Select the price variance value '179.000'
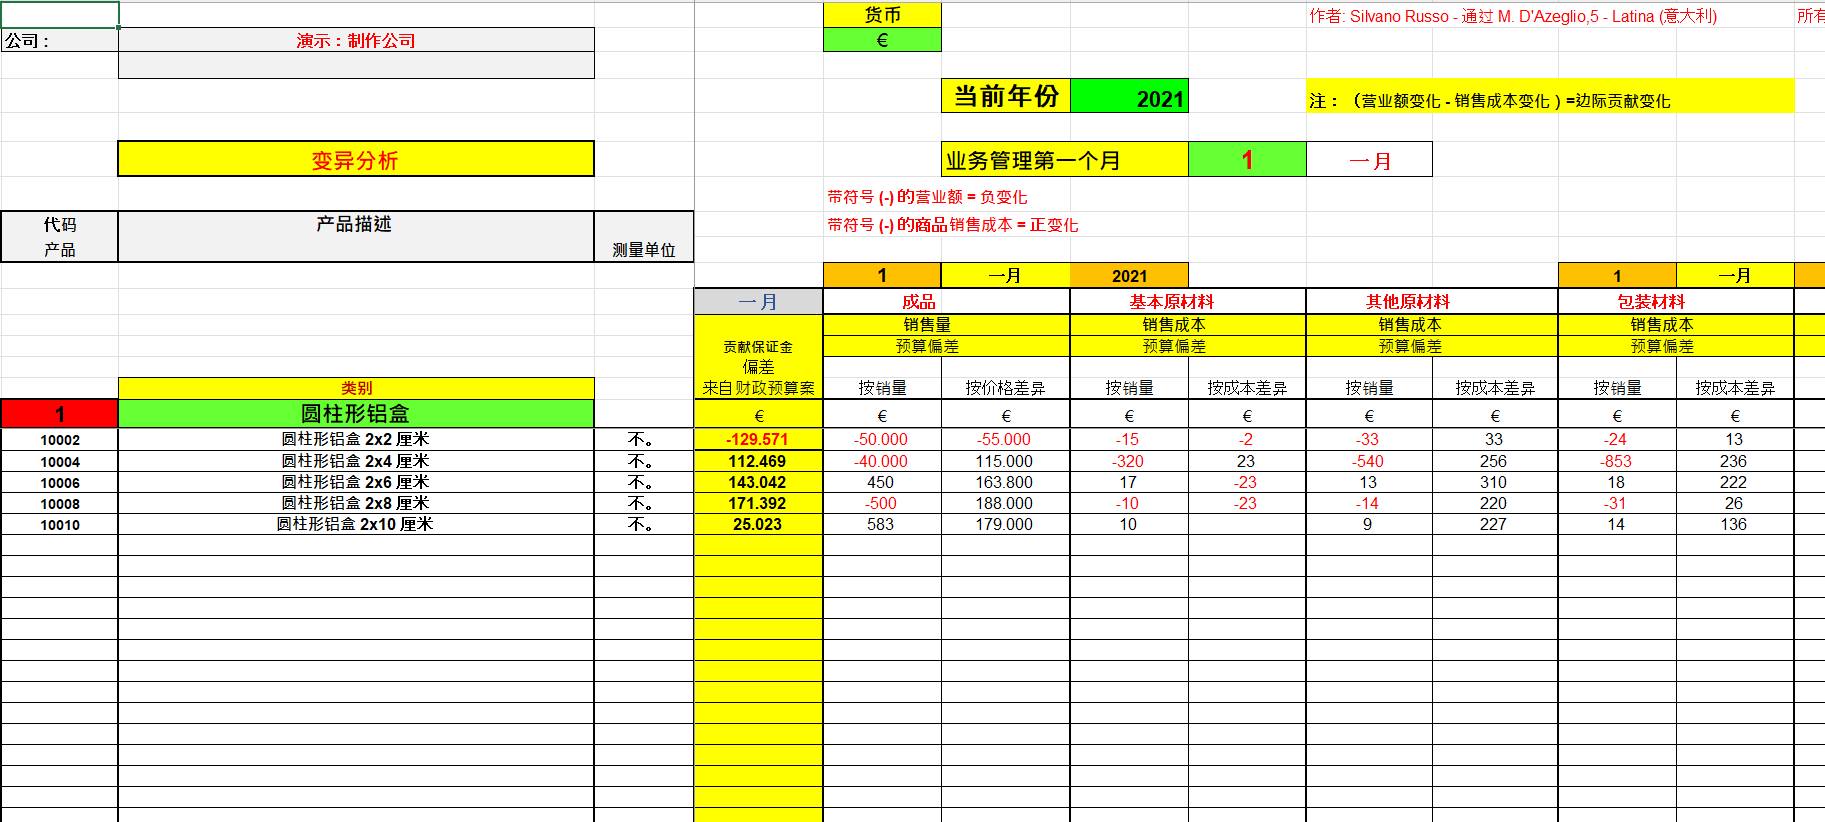The width and height of the screenshot is (1825, 822). (1005, 524)
